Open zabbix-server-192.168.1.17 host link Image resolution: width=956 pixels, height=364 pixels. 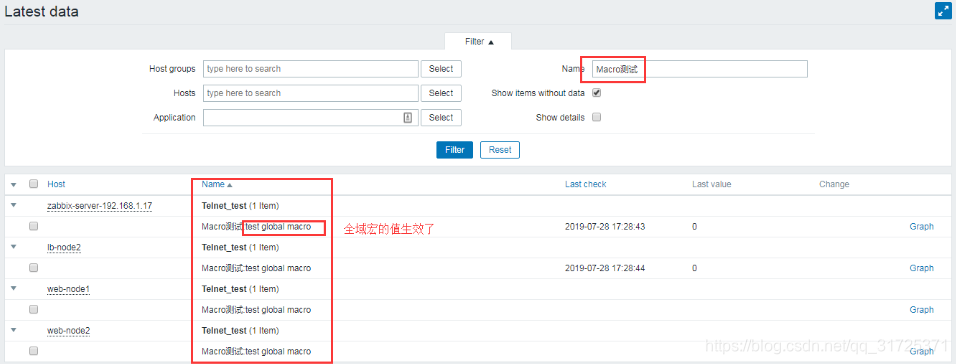click(99, 206)
